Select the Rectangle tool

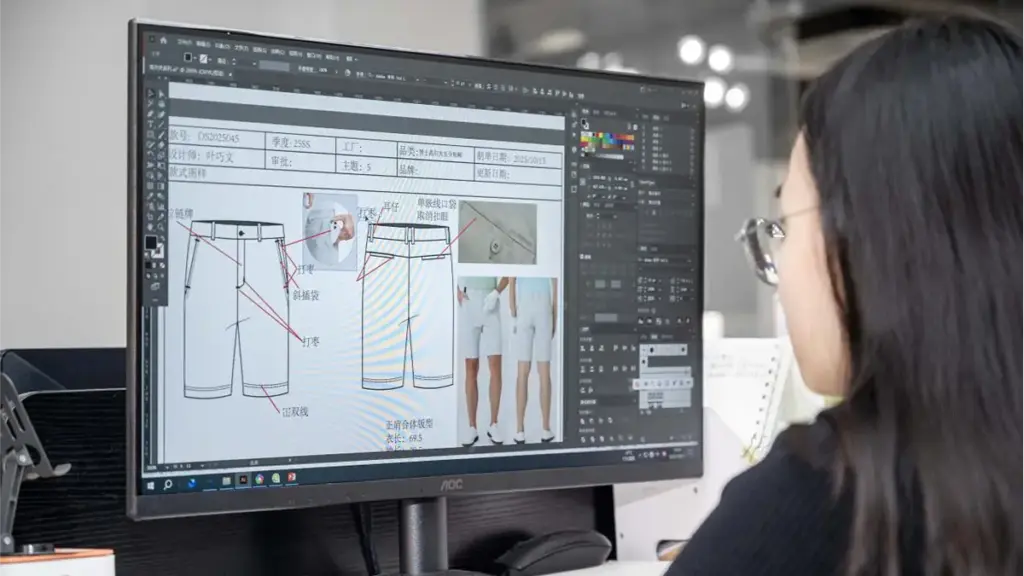(151, 135)
